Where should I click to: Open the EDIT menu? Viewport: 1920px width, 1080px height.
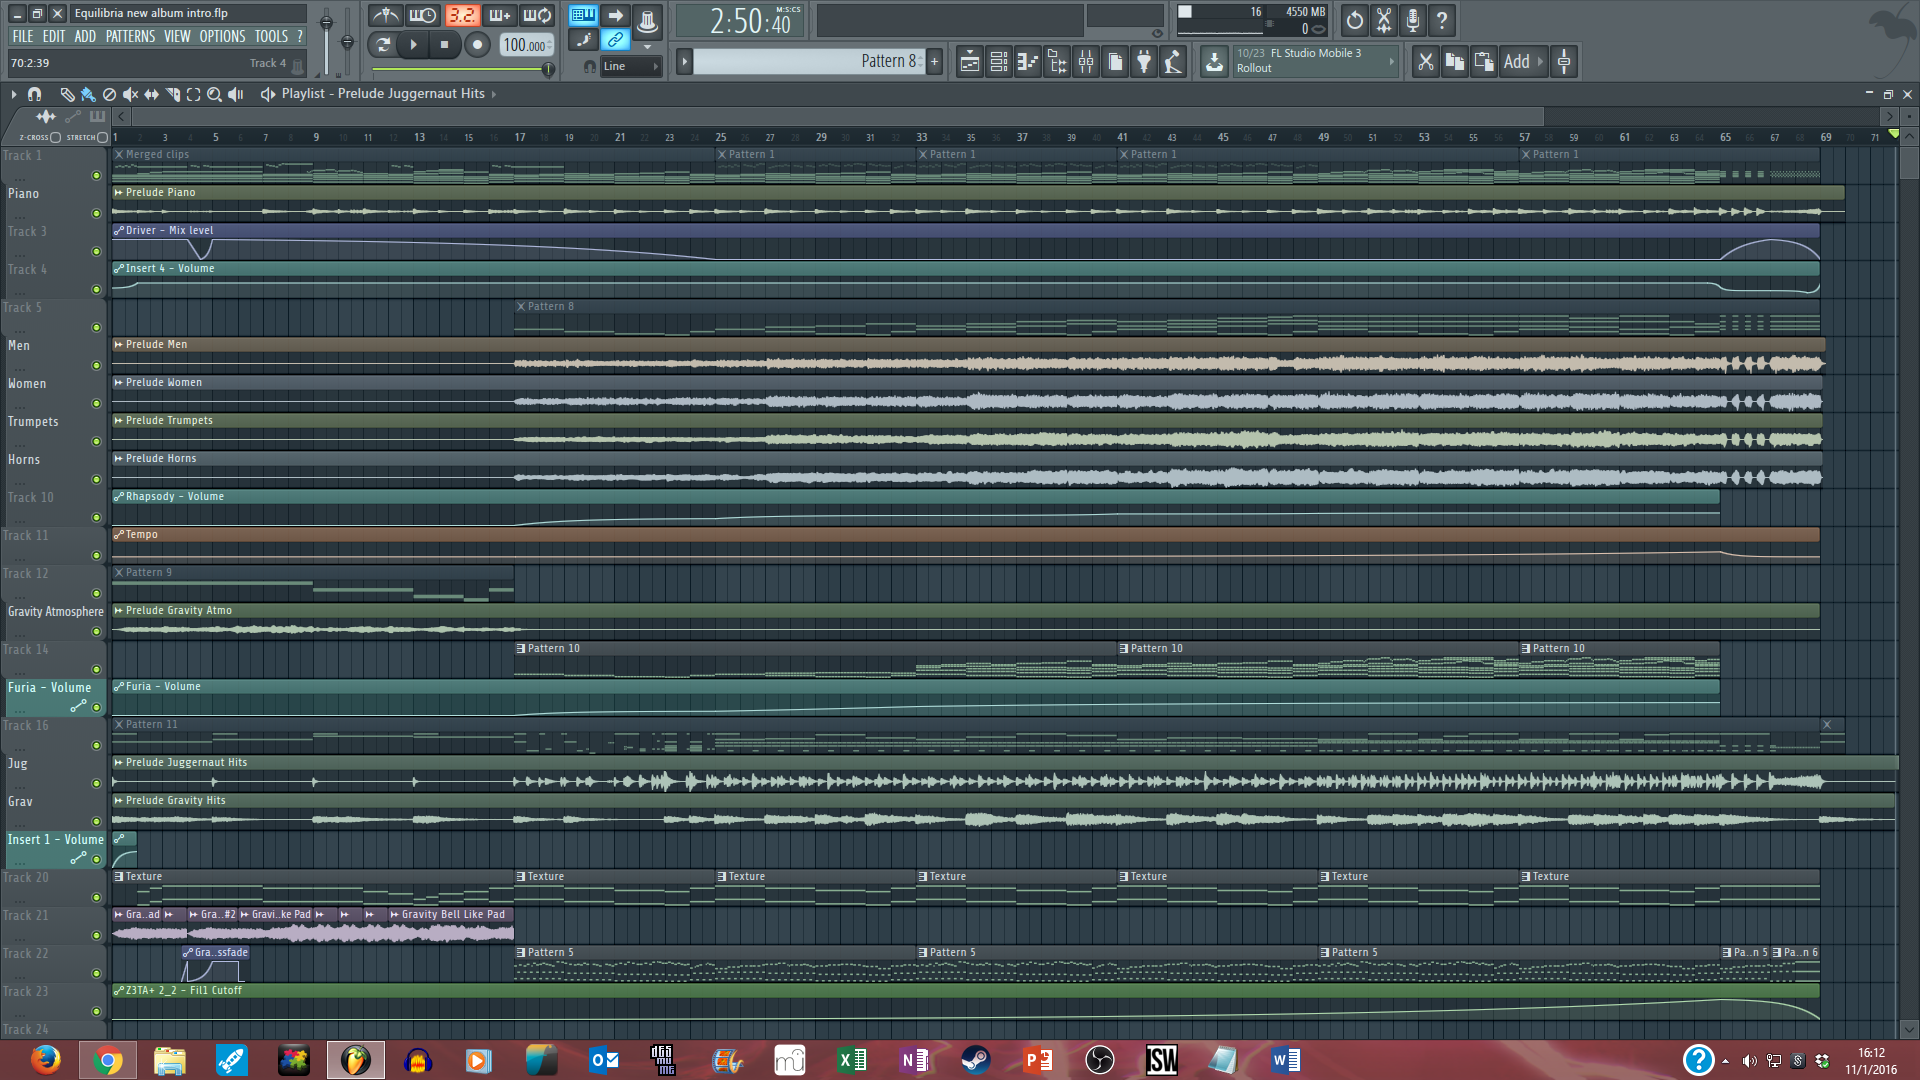(54, 36)
